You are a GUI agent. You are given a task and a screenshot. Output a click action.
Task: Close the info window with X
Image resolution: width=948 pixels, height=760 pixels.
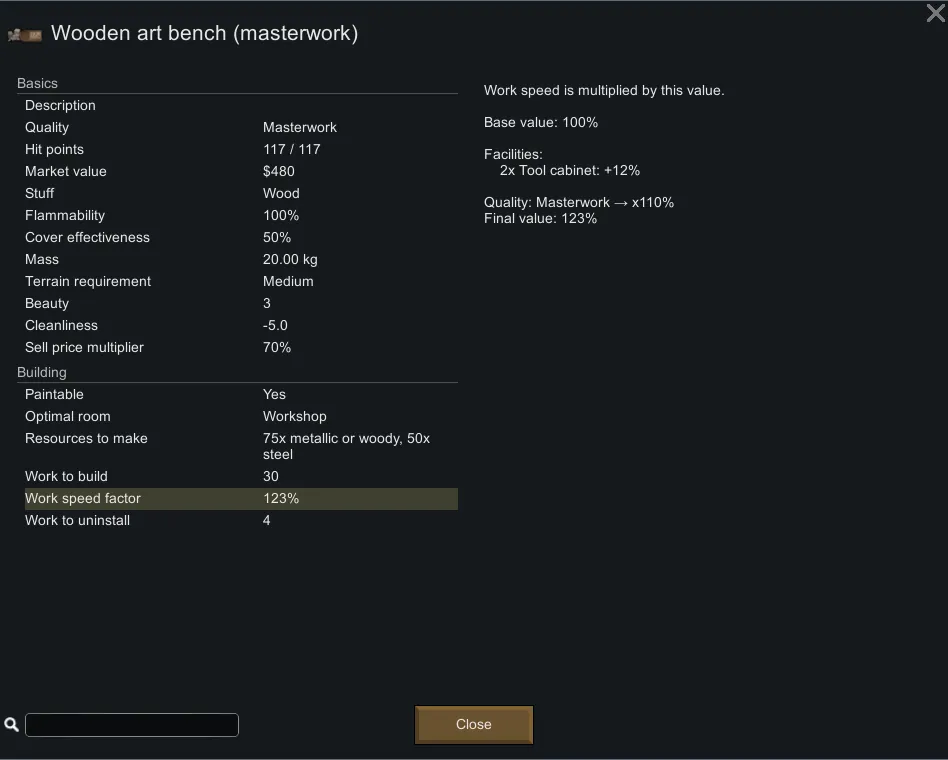point(935,14)
